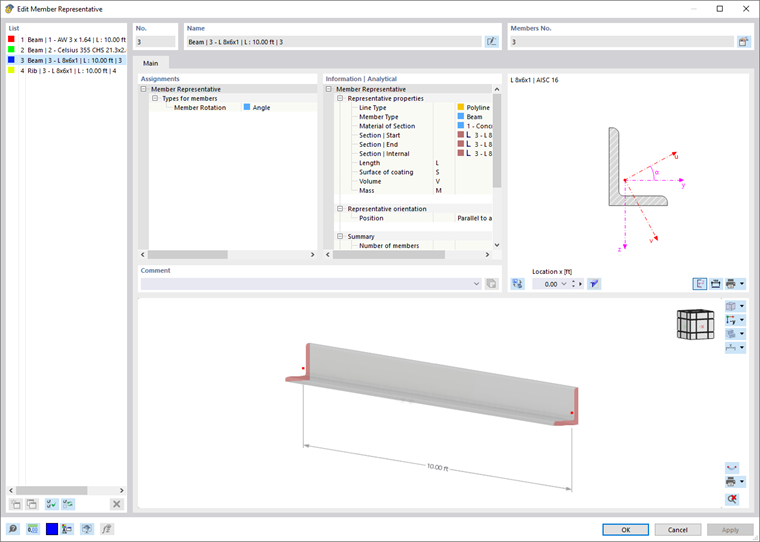Click the section info icon left of Location x
760x542 pixels.
point(517,284)
